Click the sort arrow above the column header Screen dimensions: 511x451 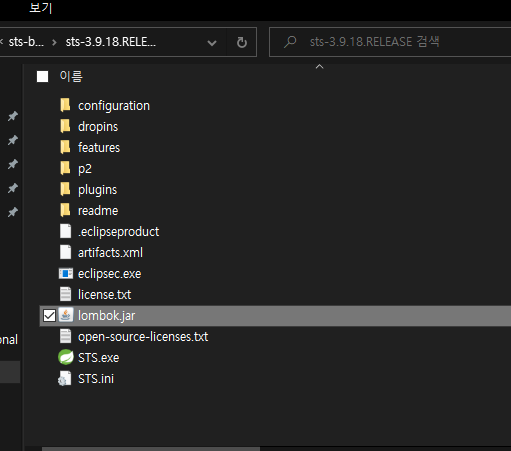(319, 67)
